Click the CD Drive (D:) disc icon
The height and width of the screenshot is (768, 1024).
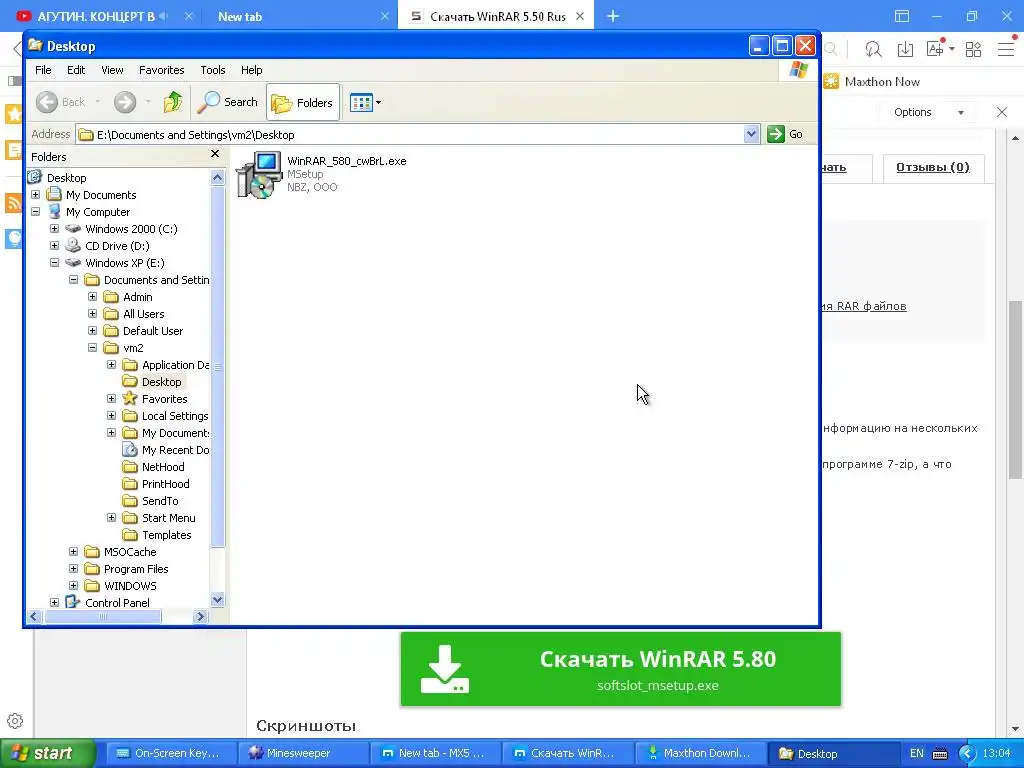tap(73, 246)
